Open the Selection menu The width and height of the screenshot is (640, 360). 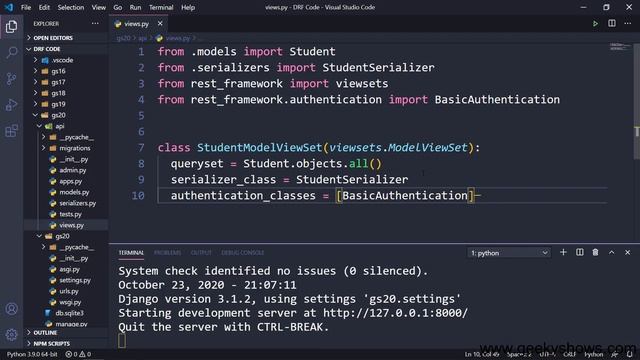coord(71,7)
